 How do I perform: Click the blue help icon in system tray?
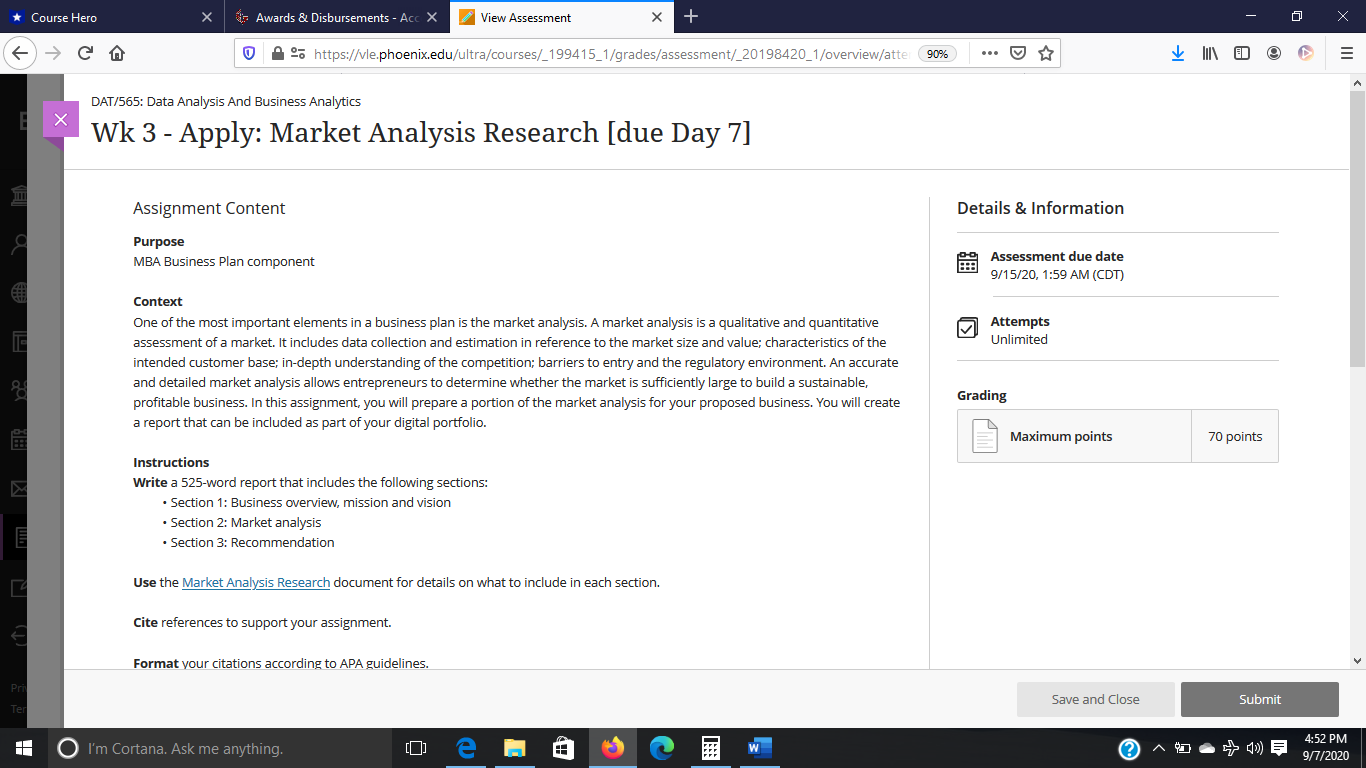point(1129,749)
